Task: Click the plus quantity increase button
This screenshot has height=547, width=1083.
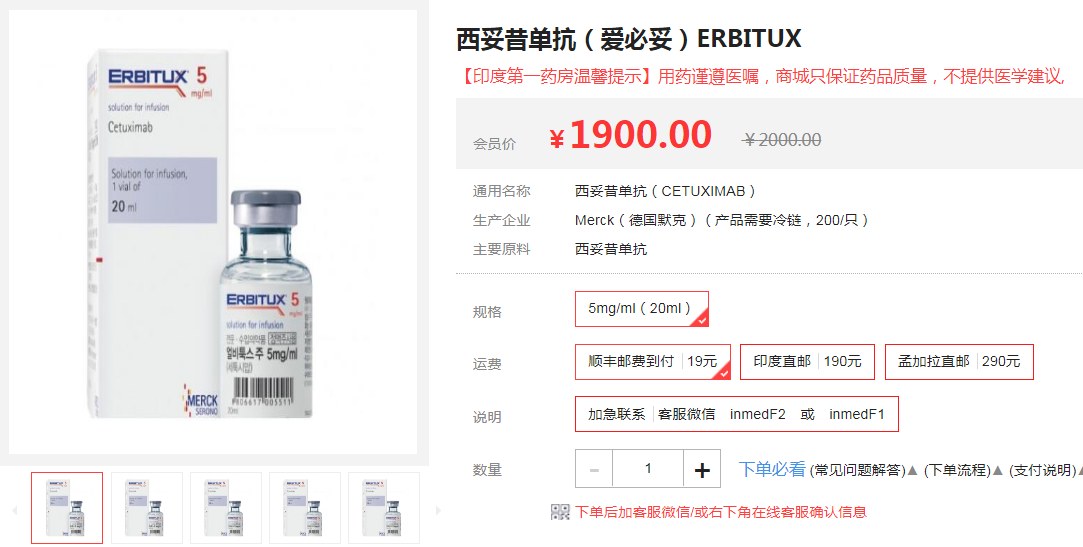Action: [702, 469]
